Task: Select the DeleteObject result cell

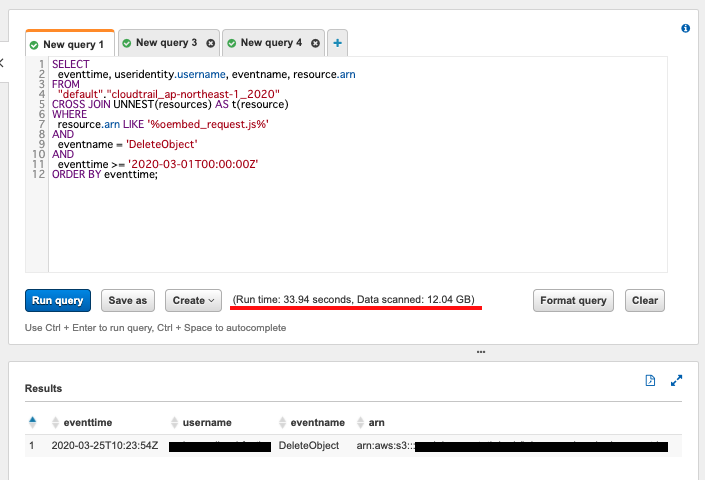Action: 308,445
